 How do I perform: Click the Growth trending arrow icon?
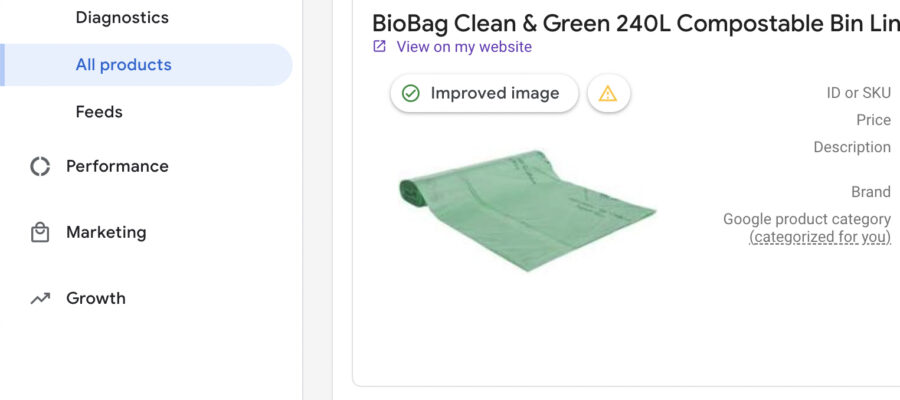(x=40, y=298)
